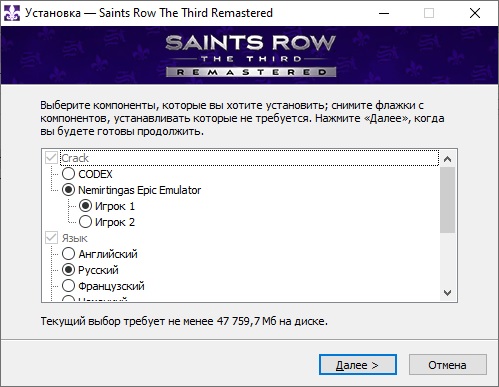Click the Crack label text
The image size is (499, 387).
pyautogui.click(x=75, y=158)
